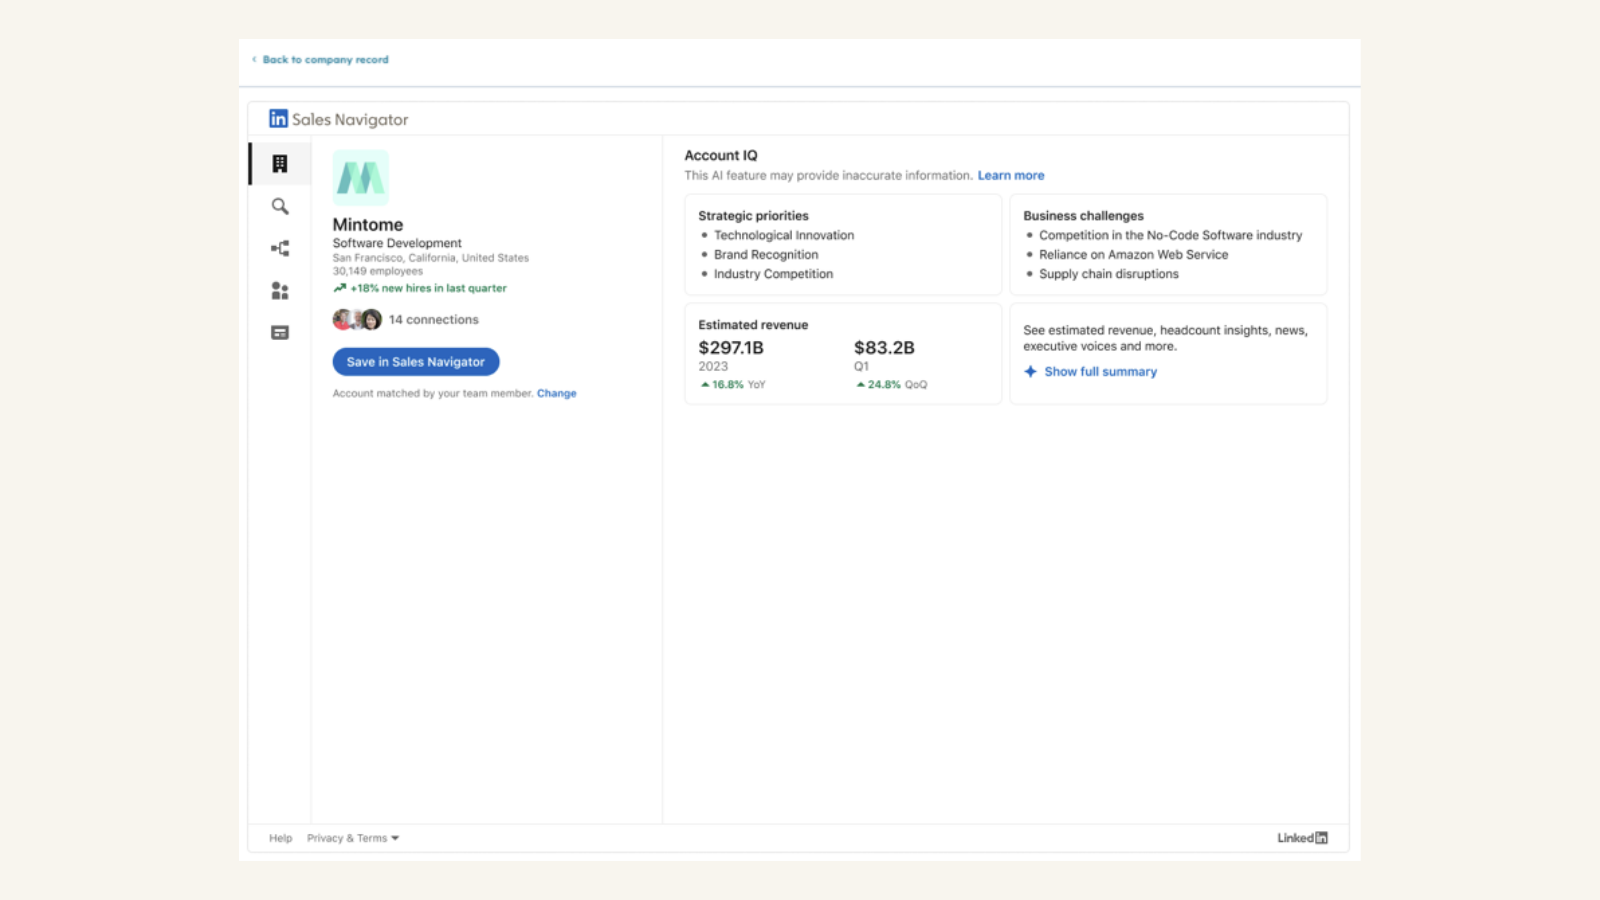This screenshot has width=1600, height=900.
Task: Click the YoY growth indicator arrow
Action: [703, 384]
